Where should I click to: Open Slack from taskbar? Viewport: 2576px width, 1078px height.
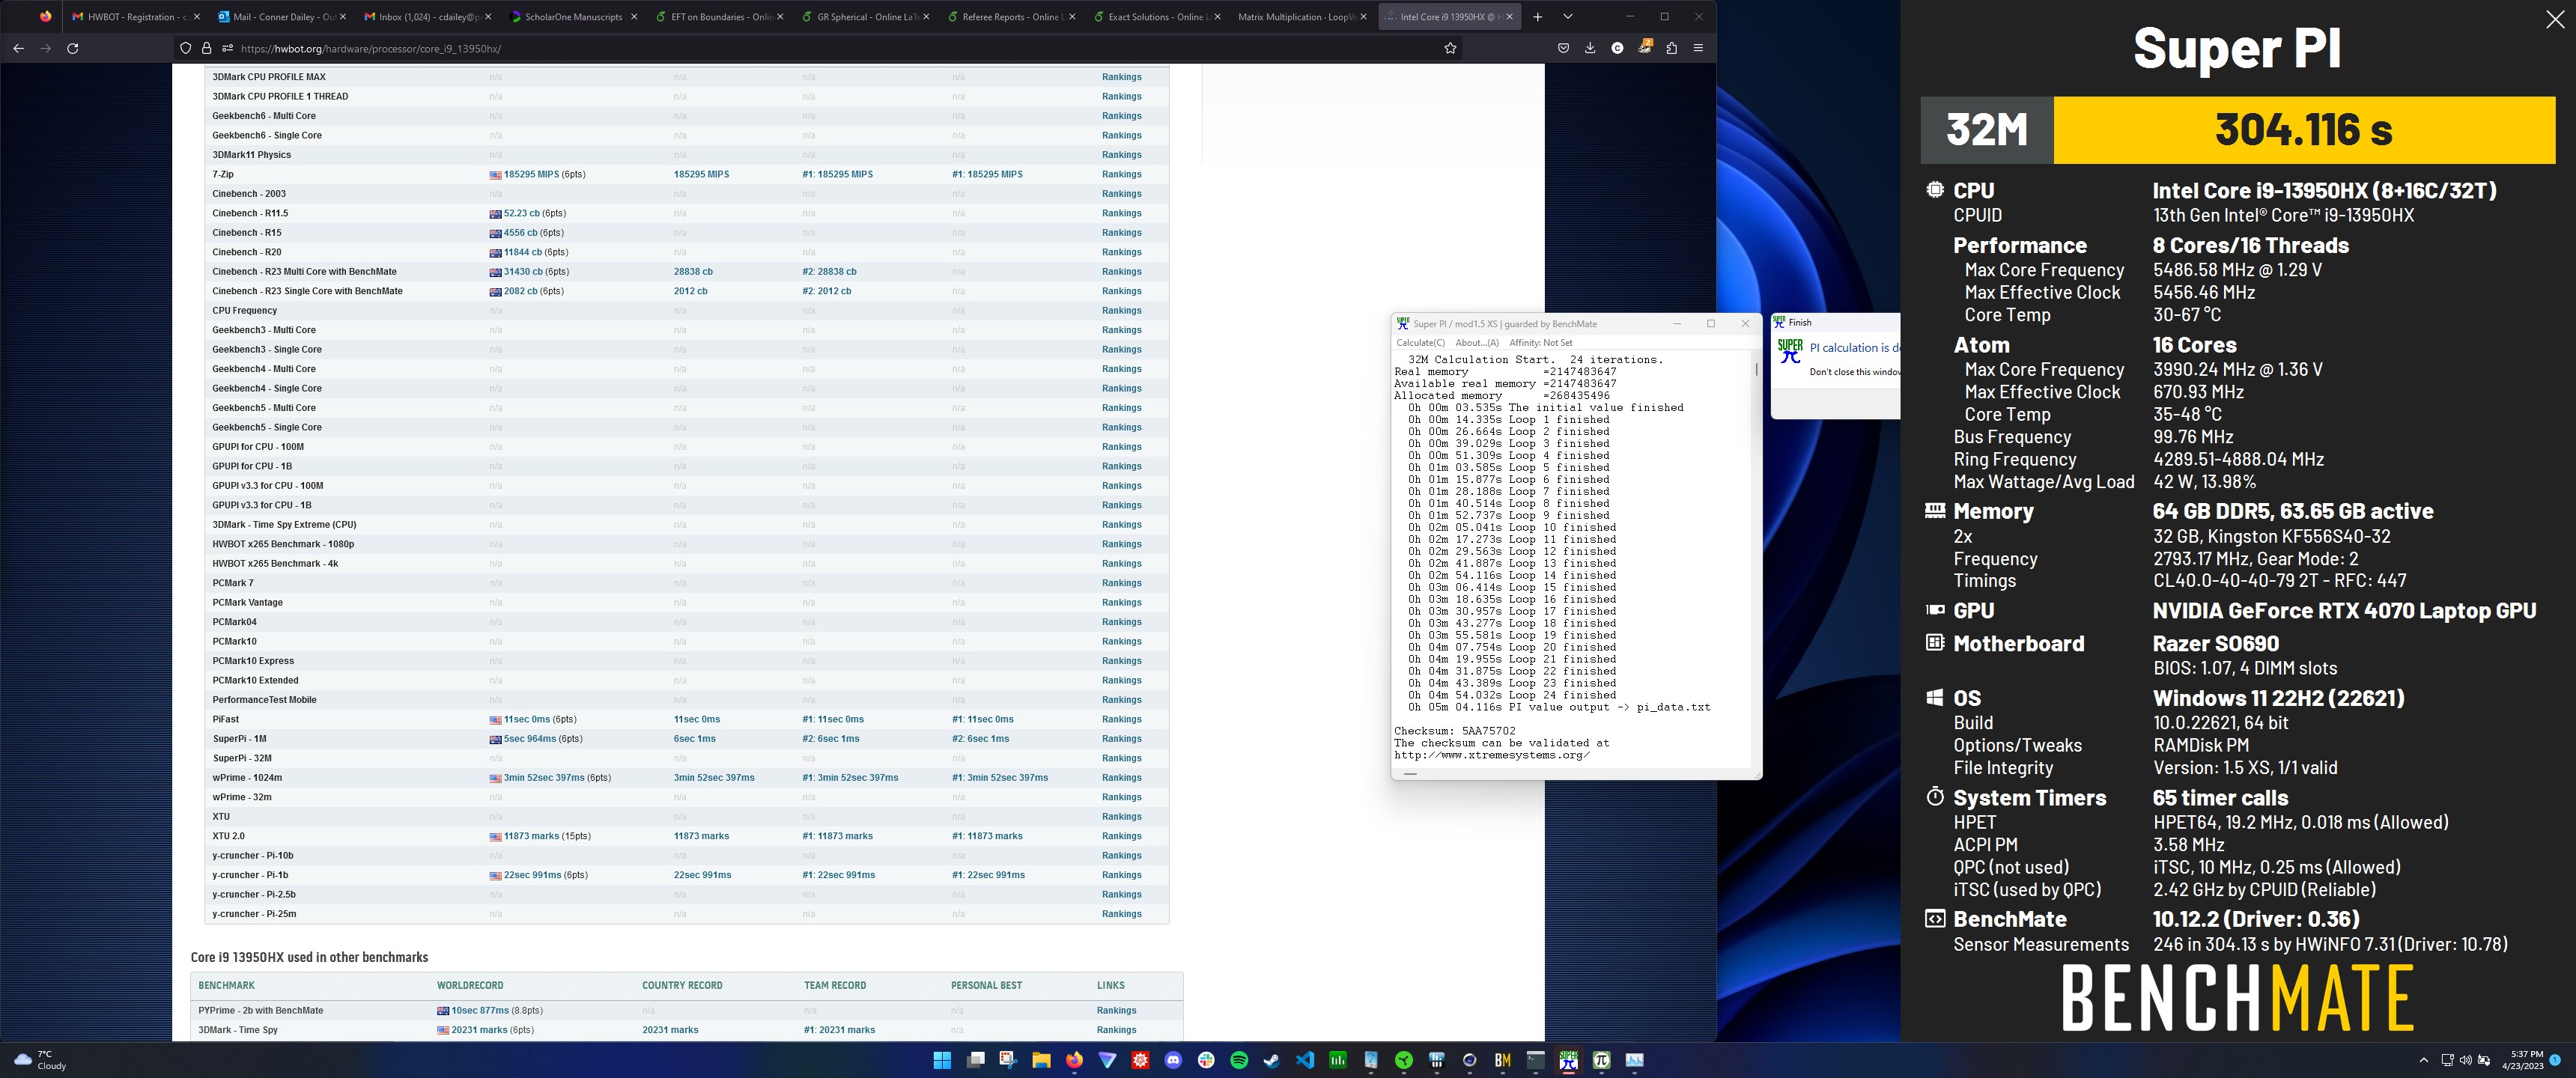pos(1206,1060)
